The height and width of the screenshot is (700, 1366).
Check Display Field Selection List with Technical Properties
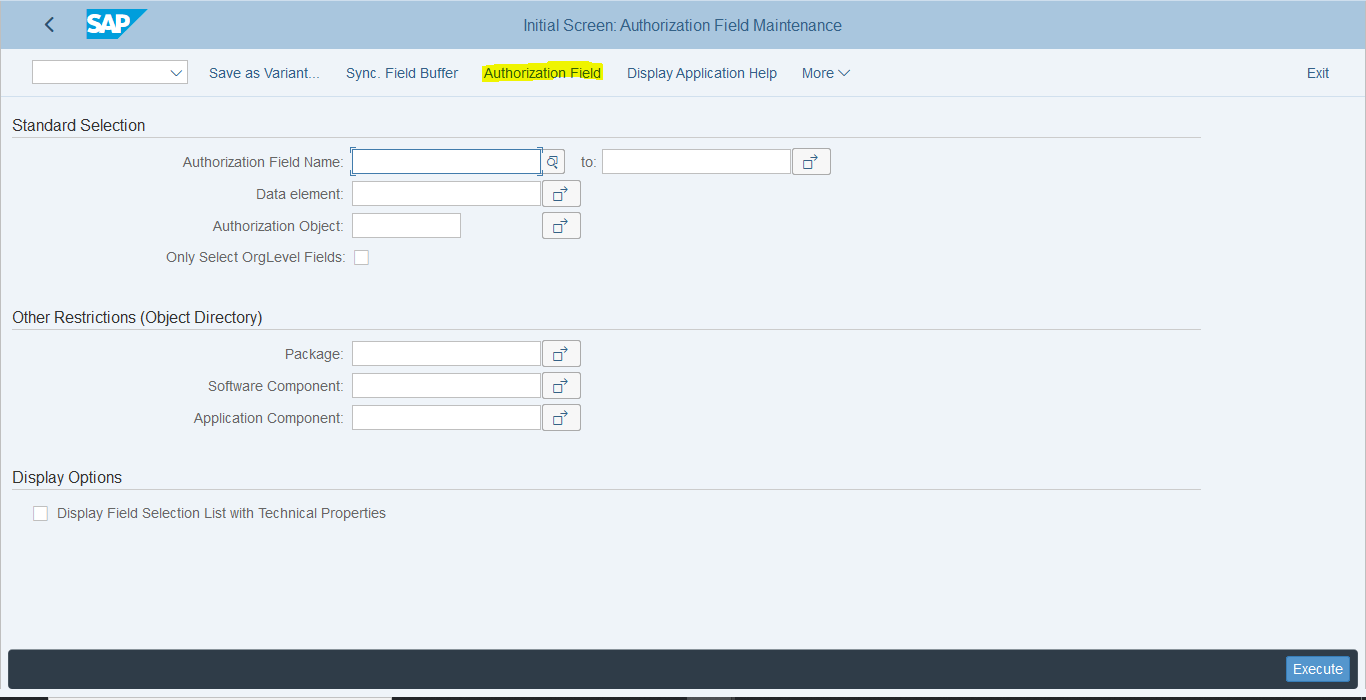point(40,513)
